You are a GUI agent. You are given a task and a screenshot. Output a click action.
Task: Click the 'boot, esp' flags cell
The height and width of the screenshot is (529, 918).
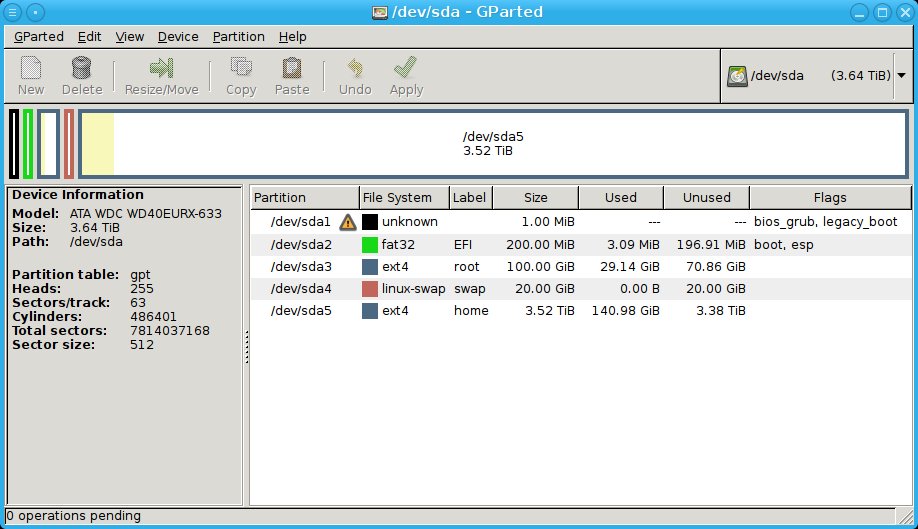pyautogui.click(x=783, y=245)
